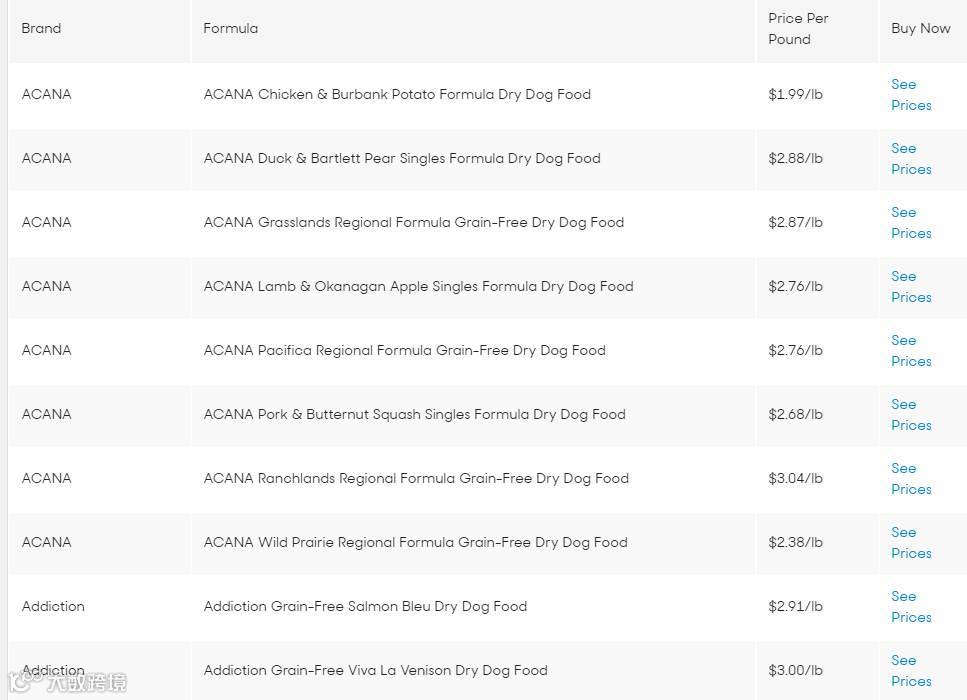Click See Prices for ACANA Pacifica Regional Formula
Viewport: 967px width, 700px height.
coord(911,350)
